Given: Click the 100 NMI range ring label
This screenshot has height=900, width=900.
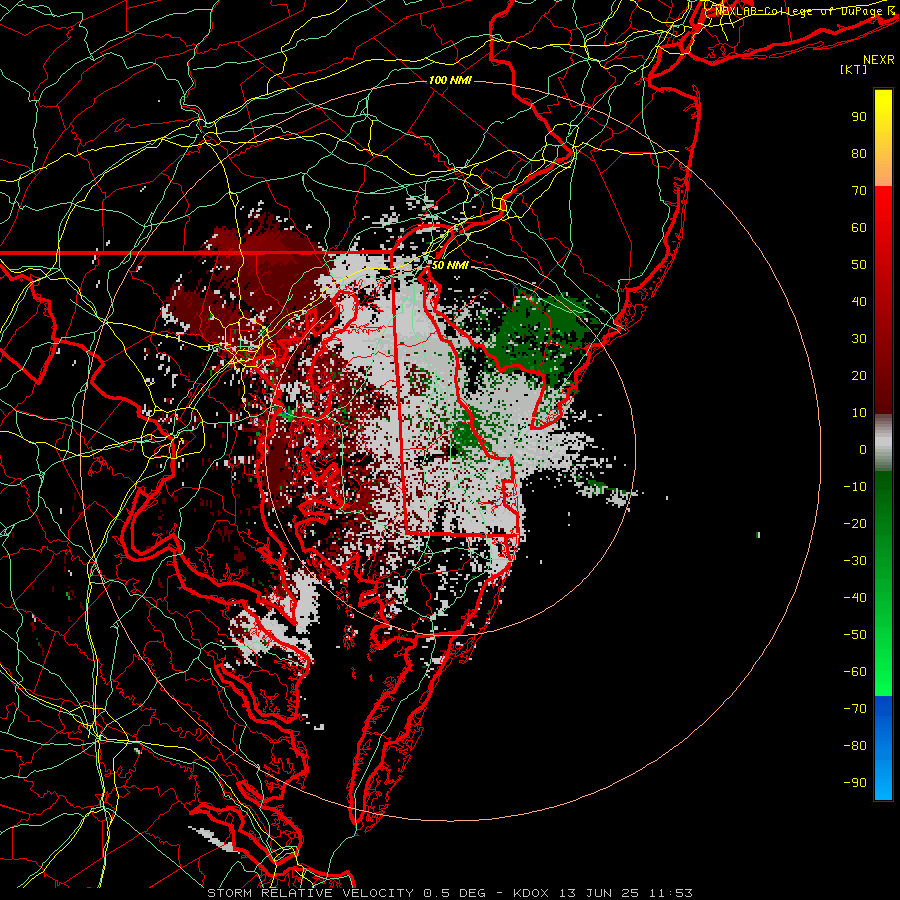Looking at the screenshot, I should pyautogui.click(x=450, y=80).
